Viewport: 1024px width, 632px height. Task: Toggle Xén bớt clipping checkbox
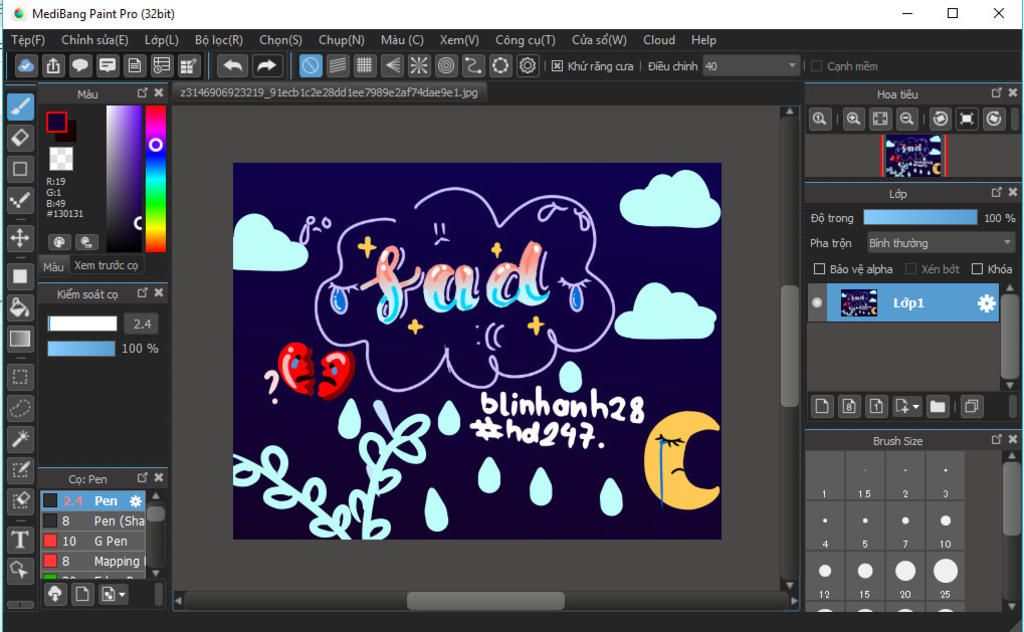pos(911,269)
